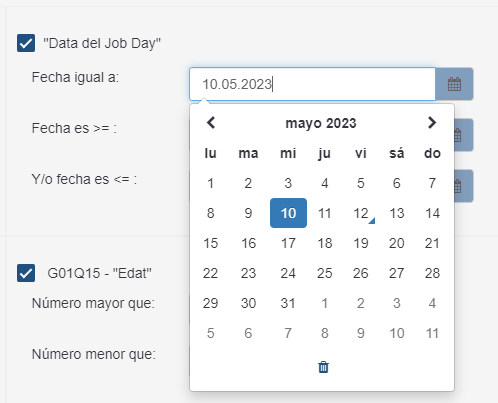The width and height of the screenshot is (498, 403).
Task: Open calendar icon for 'Fecha es >='
Action: 464,135
